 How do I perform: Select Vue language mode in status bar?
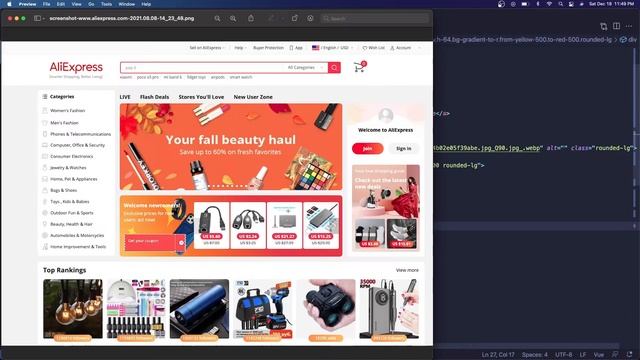tap(598, 355)
